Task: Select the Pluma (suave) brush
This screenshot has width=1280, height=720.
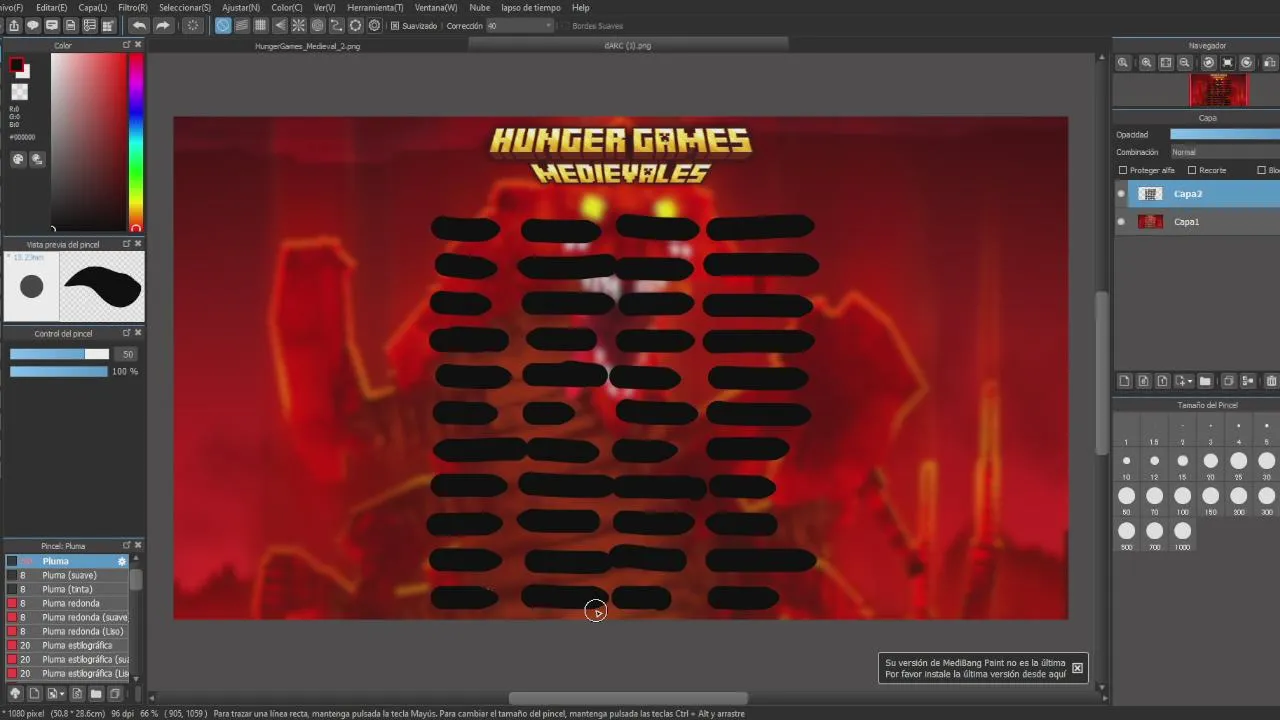Action: 69,575
